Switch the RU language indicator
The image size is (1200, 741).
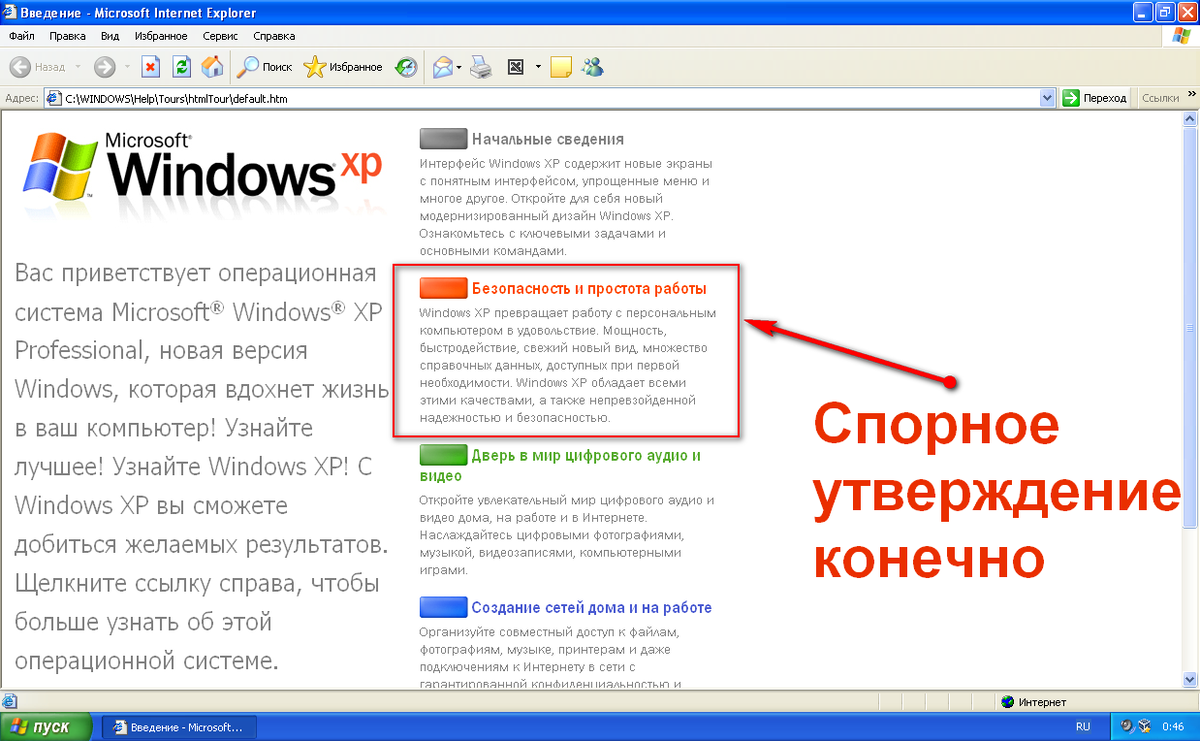click(x=1082, y=726)
